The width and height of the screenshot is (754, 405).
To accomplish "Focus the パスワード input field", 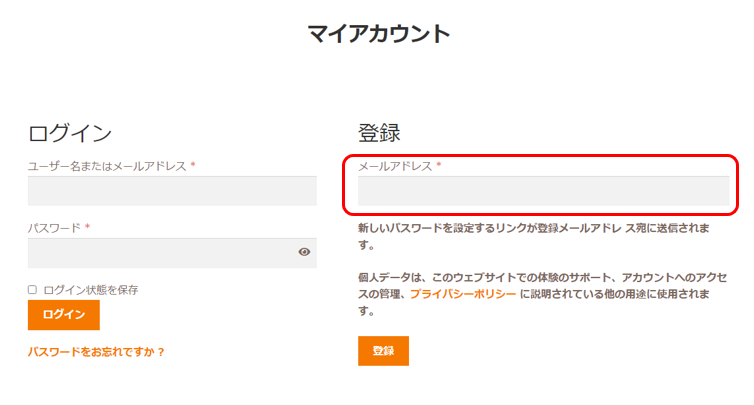I will coord(160,252).
